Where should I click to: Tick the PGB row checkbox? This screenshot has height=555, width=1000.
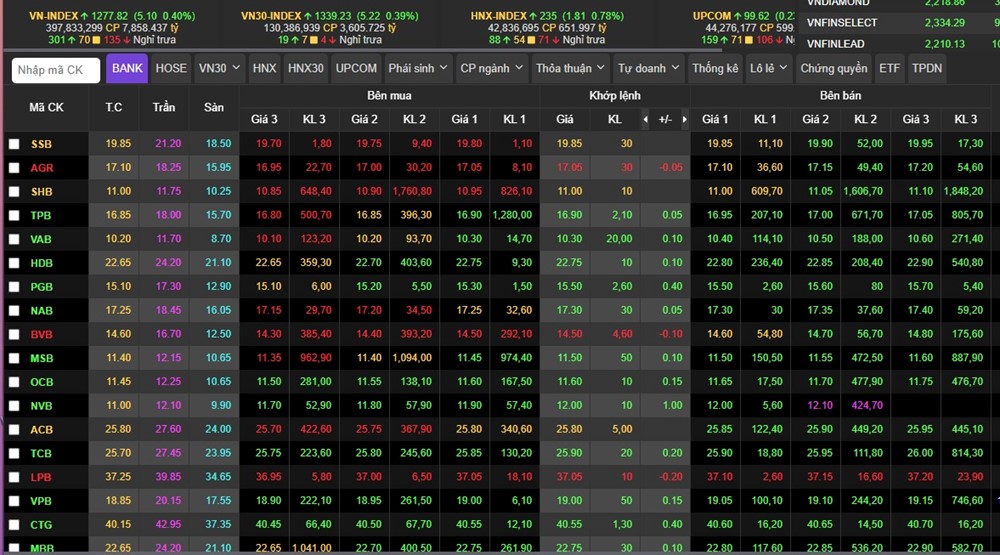tap(14, 287)
